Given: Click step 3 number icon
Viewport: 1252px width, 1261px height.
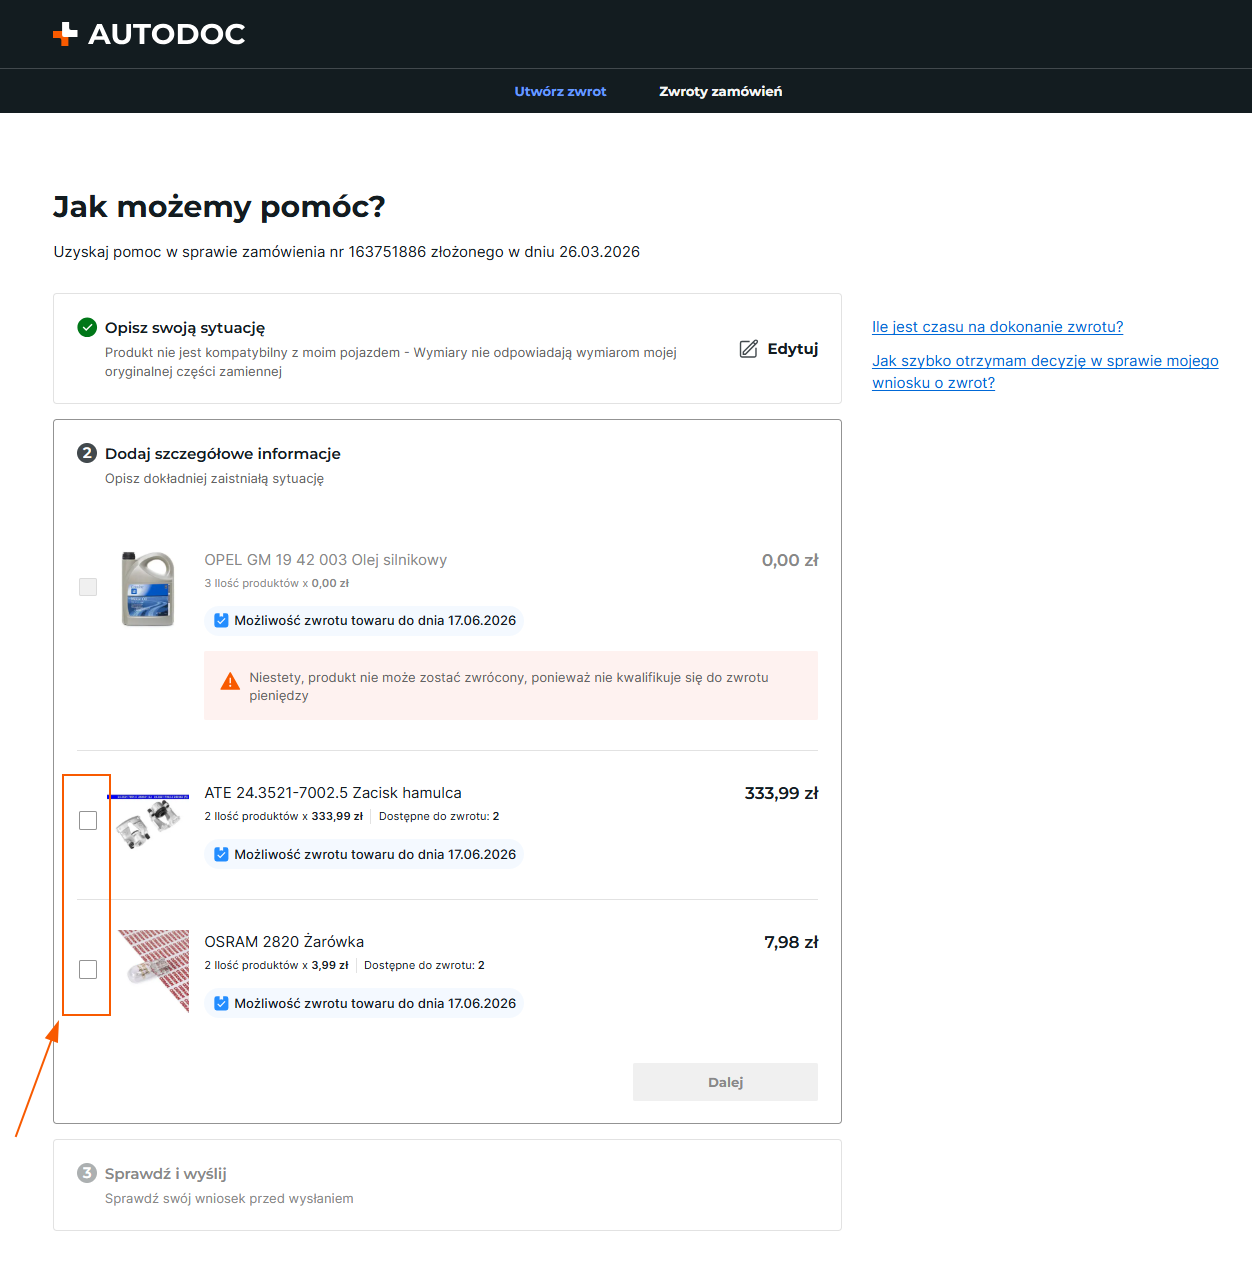Looking at the screenshot, I should [87, 1173].
